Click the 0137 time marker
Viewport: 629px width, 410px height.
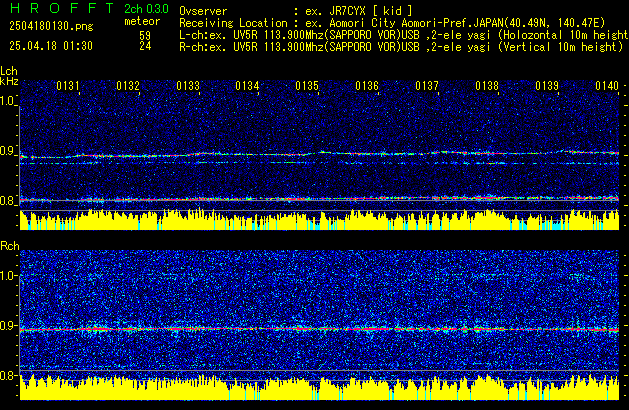[x=427, y=86]
